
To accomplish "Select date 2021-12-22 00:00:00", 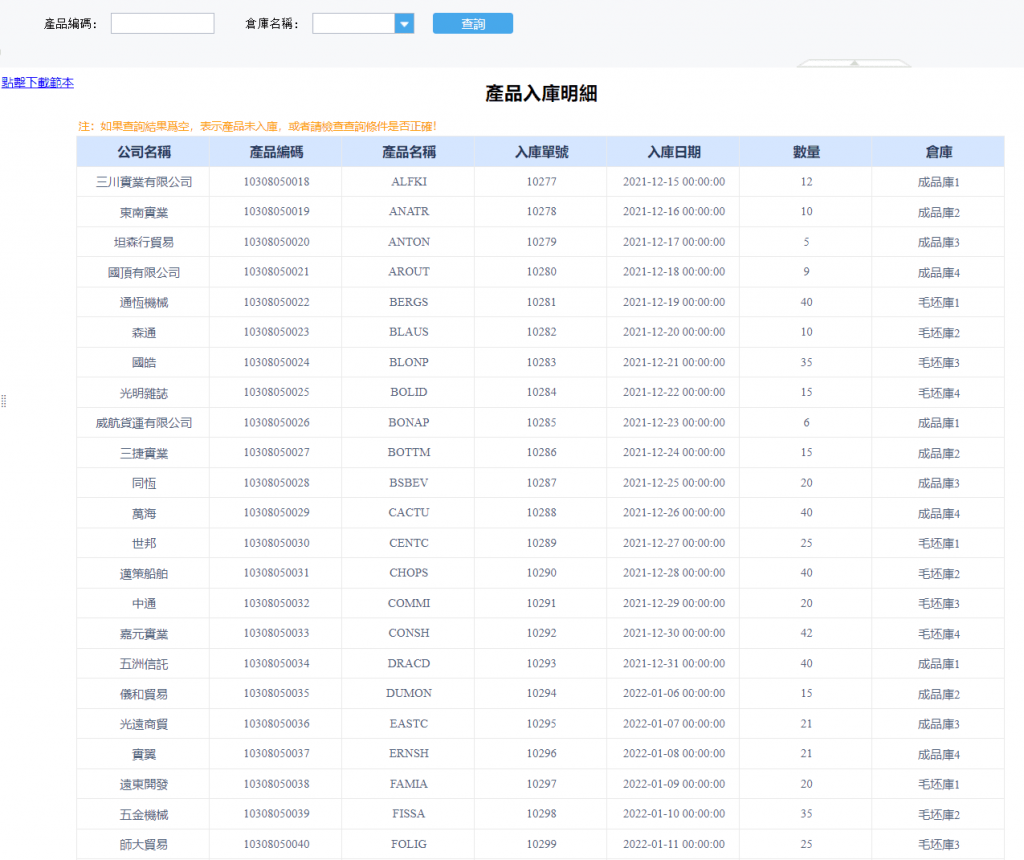I will (674, 392).
